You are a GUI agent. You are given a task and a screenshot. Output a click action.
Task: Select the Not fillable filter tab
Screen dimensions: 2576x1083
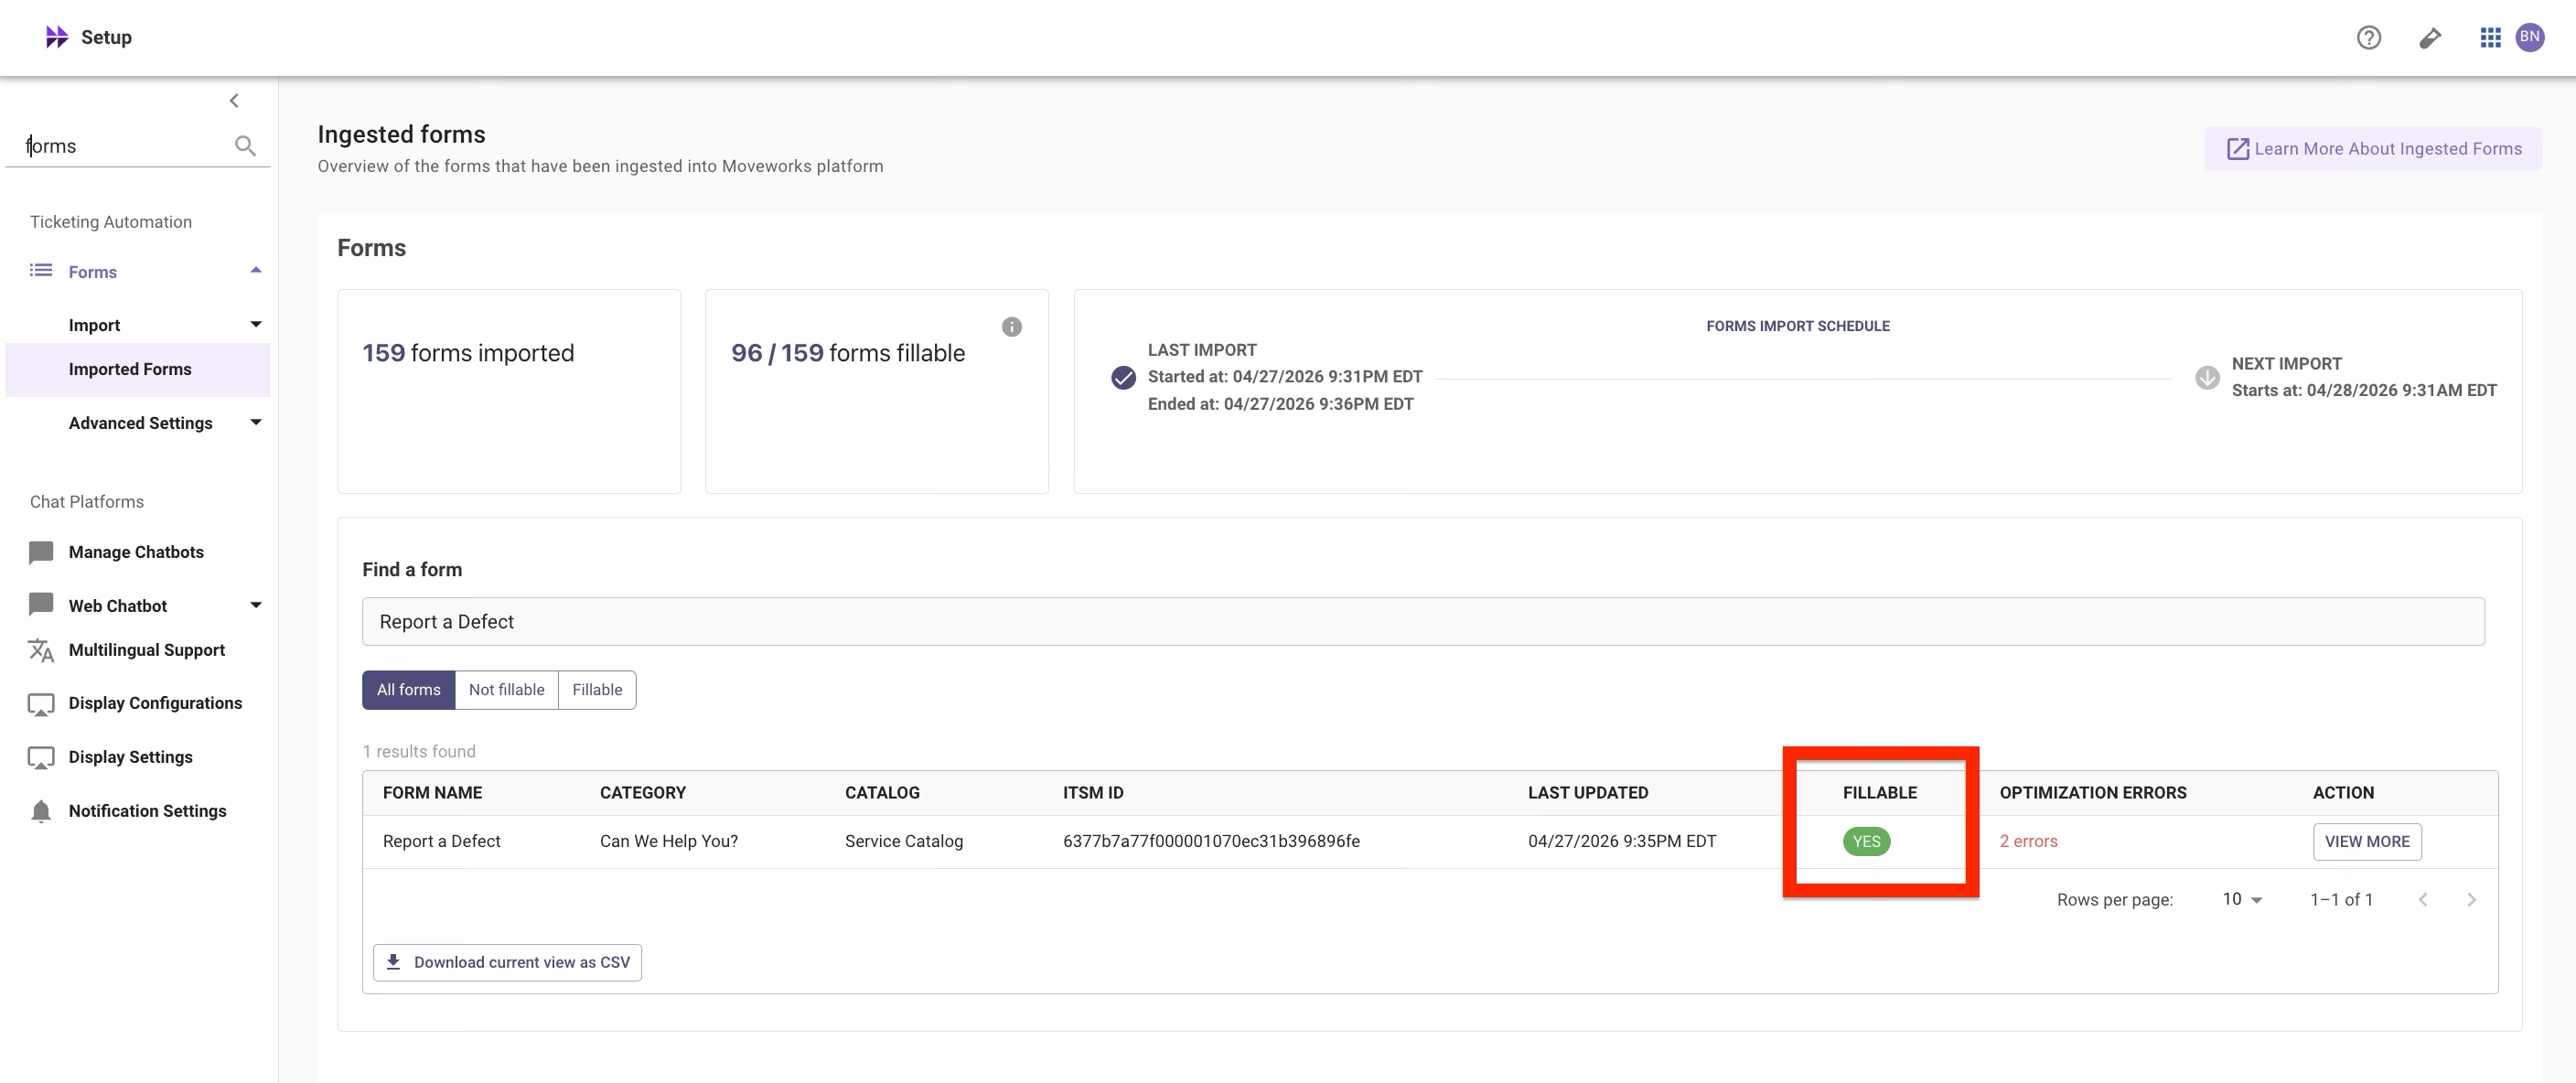click(x=507, y=690)
